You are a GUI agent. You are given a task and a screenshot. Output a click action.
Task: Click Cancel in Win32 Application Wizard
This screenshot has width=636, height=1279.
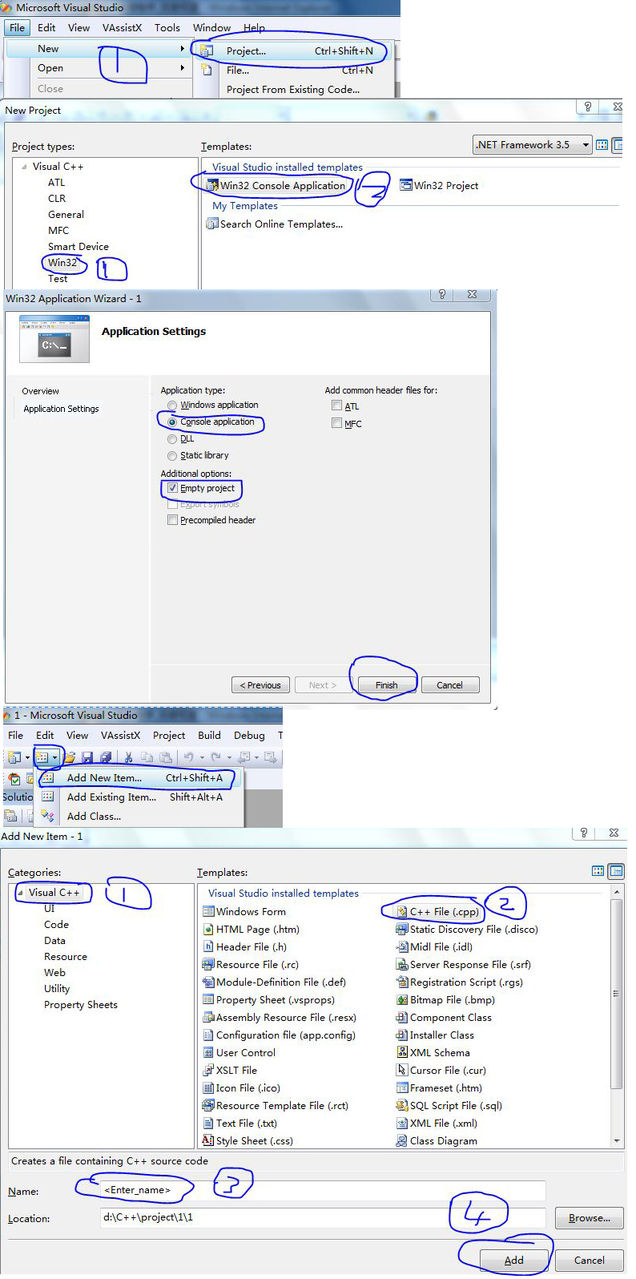(450, 685)
